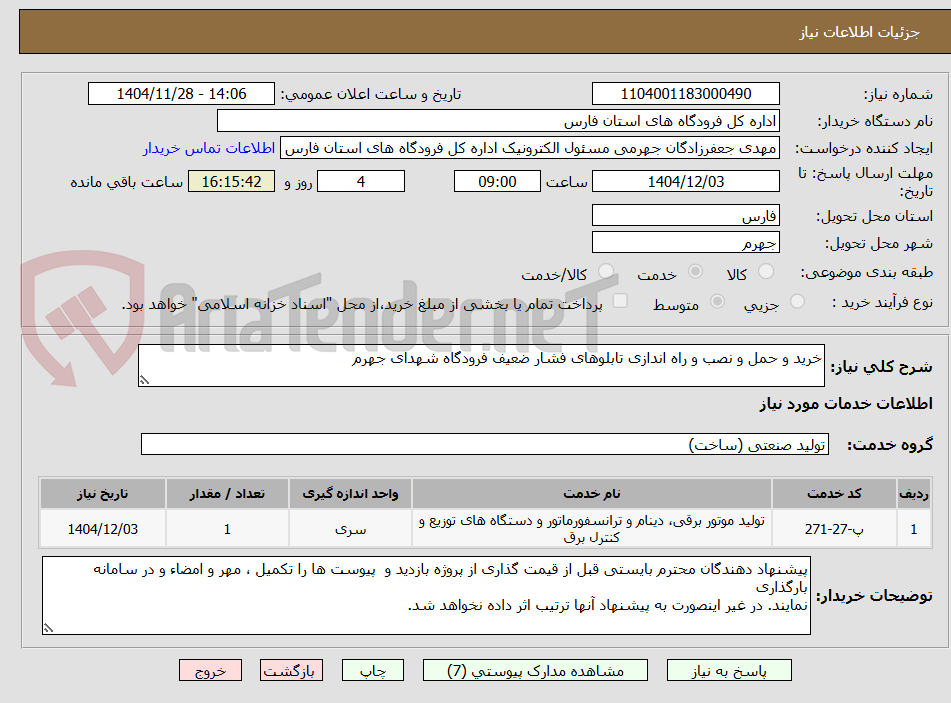Click the heading اطلاعات خدمات مورد نیاز
The image size is (951, 703).
pyautogui.click(x=846, y=404)
